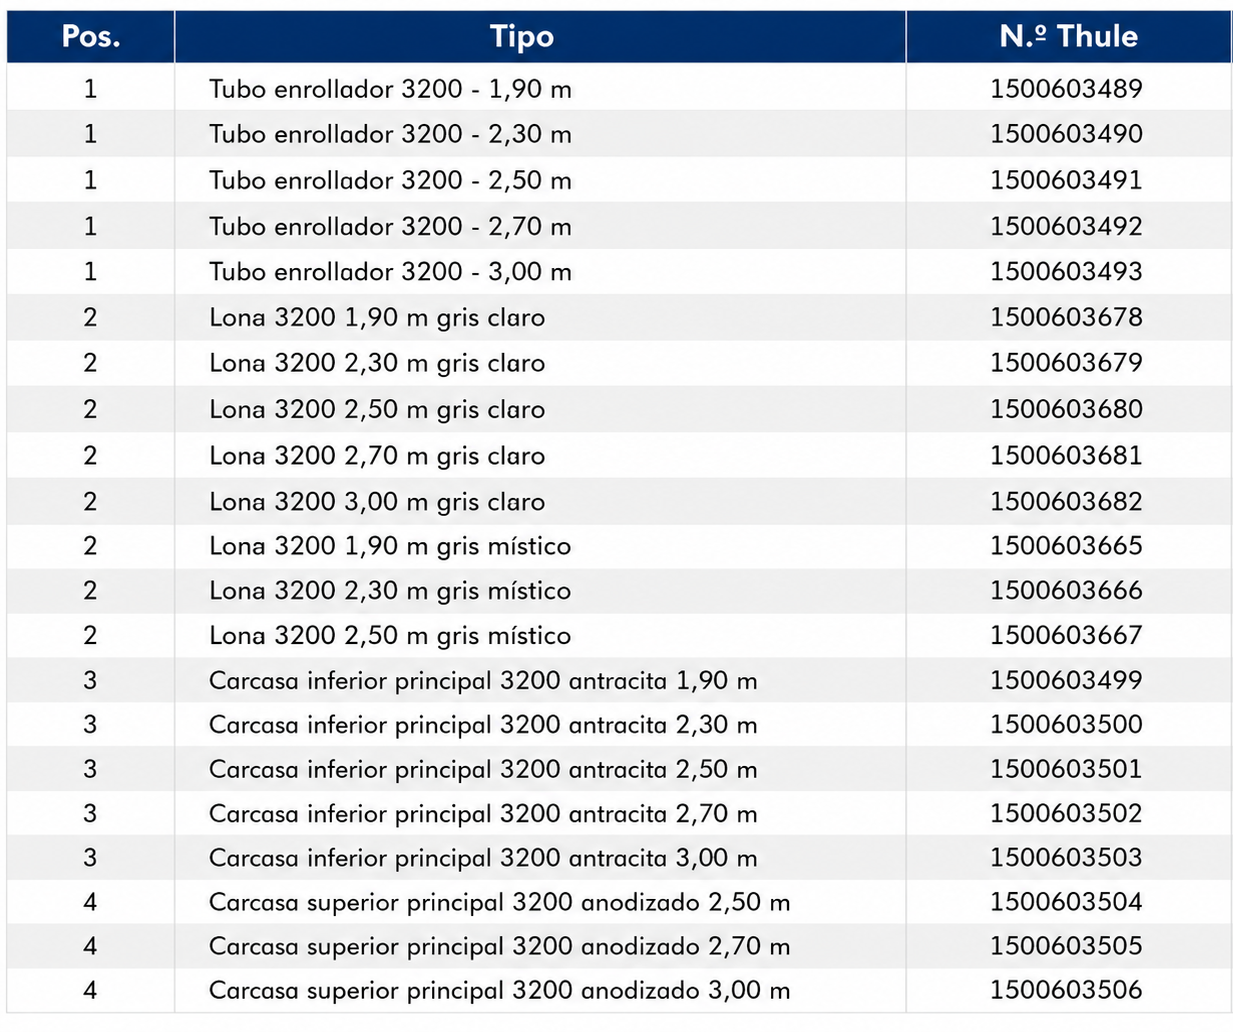Click part number 1500603493
The width and height of the screenshot is (1233, 1032).
click(1066, 271)
